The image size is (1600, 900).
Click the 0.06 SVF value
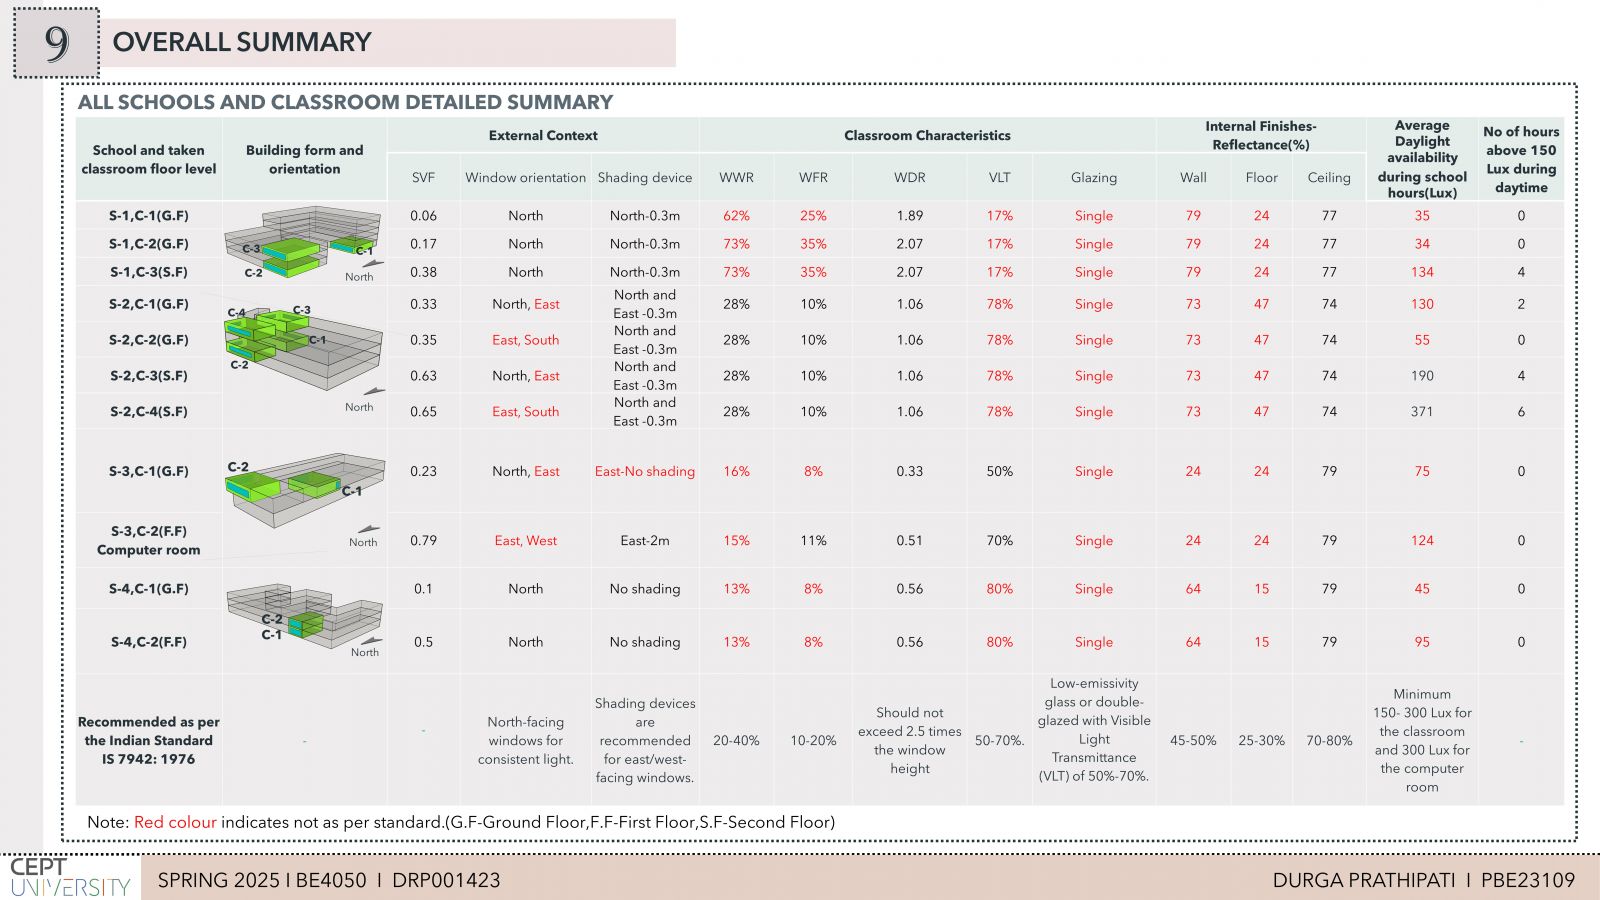tap(423, 215)
